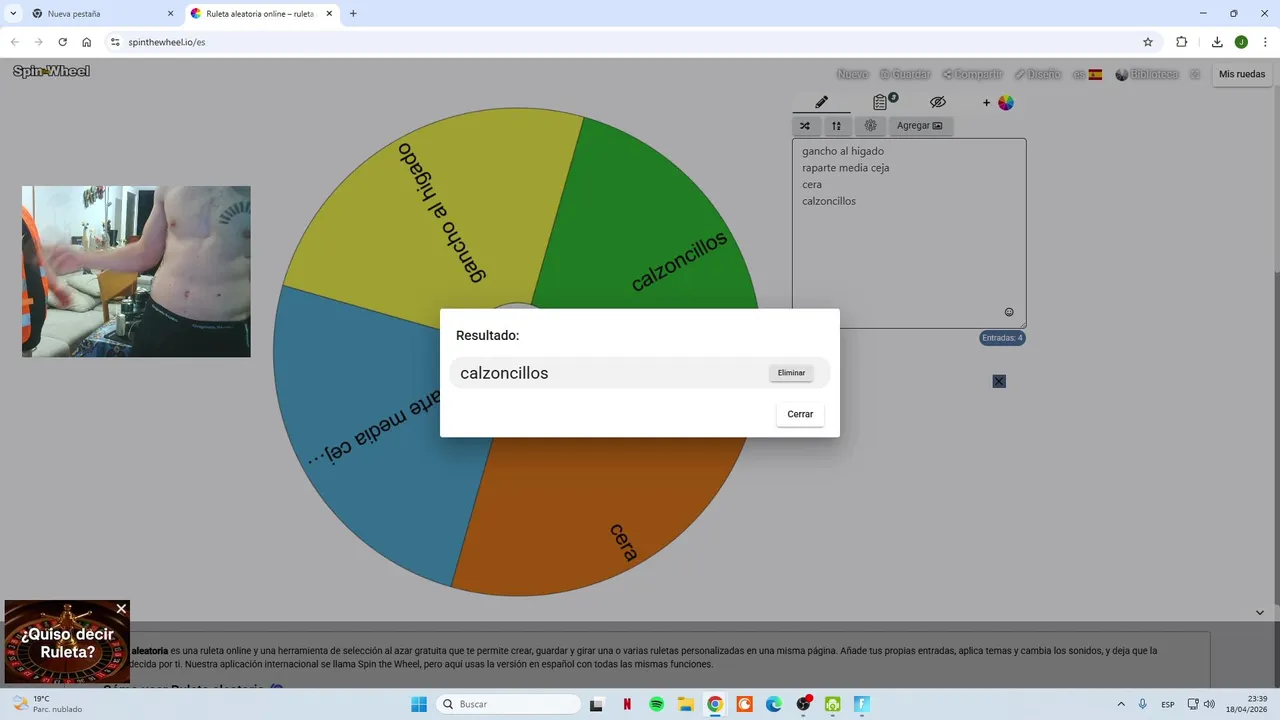The image size is (1280, 720).
Task: Open the Diseño menu
Action: click(1037, 74)
